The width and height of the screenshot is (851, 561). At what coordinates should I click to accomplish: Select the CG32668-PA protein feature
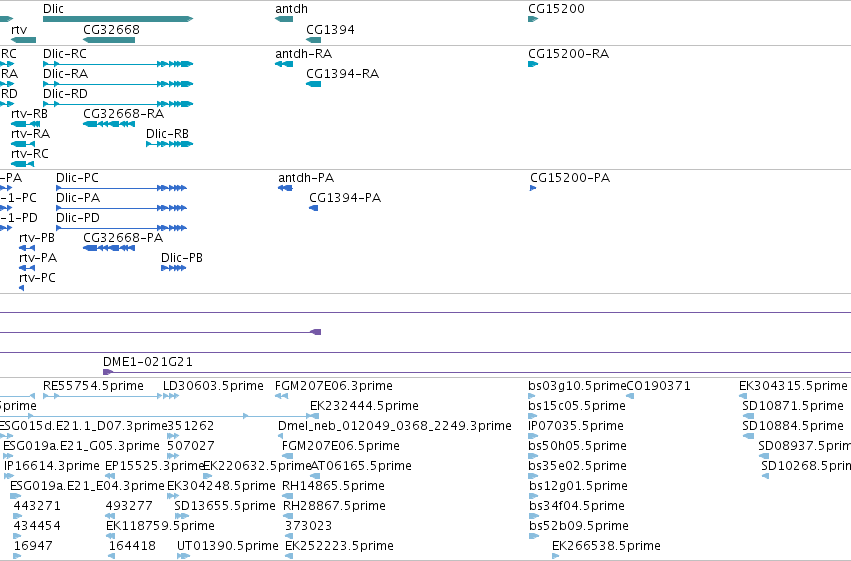(109, 248)
